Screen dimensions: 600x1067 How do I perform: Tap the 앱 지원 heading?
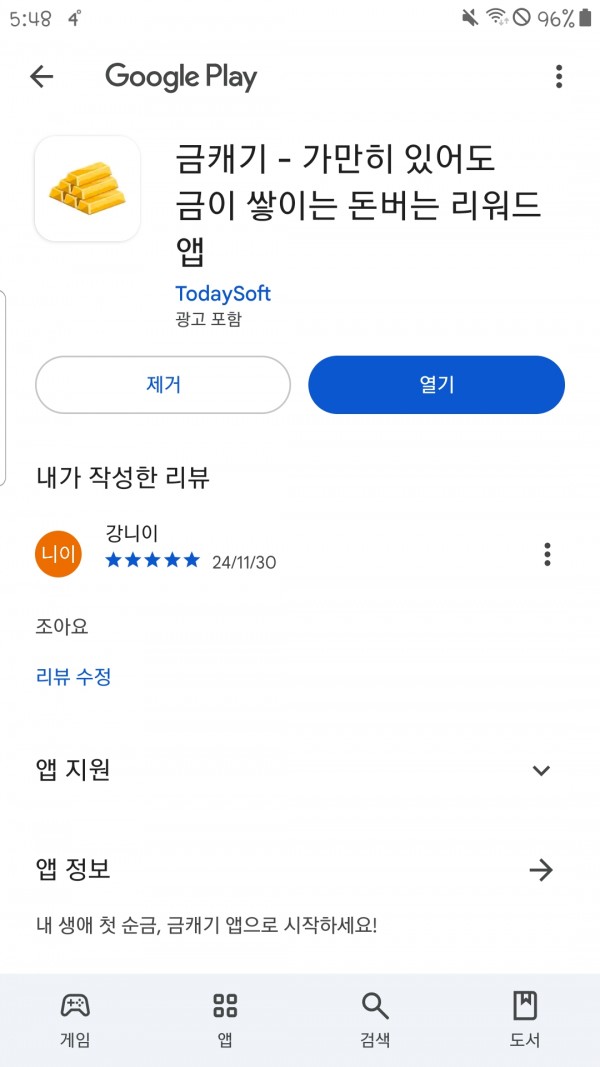click(x=73, y=770)
